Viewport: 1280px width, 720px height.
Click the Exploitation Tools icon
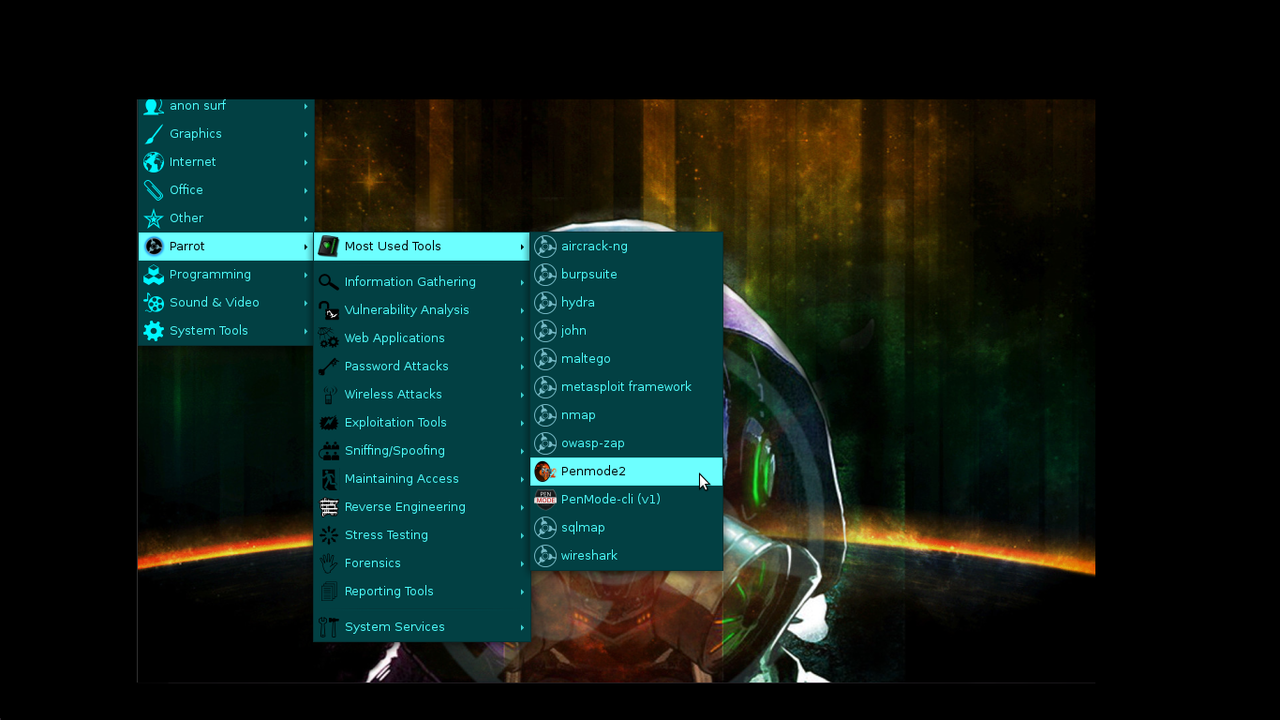(328, 422)
